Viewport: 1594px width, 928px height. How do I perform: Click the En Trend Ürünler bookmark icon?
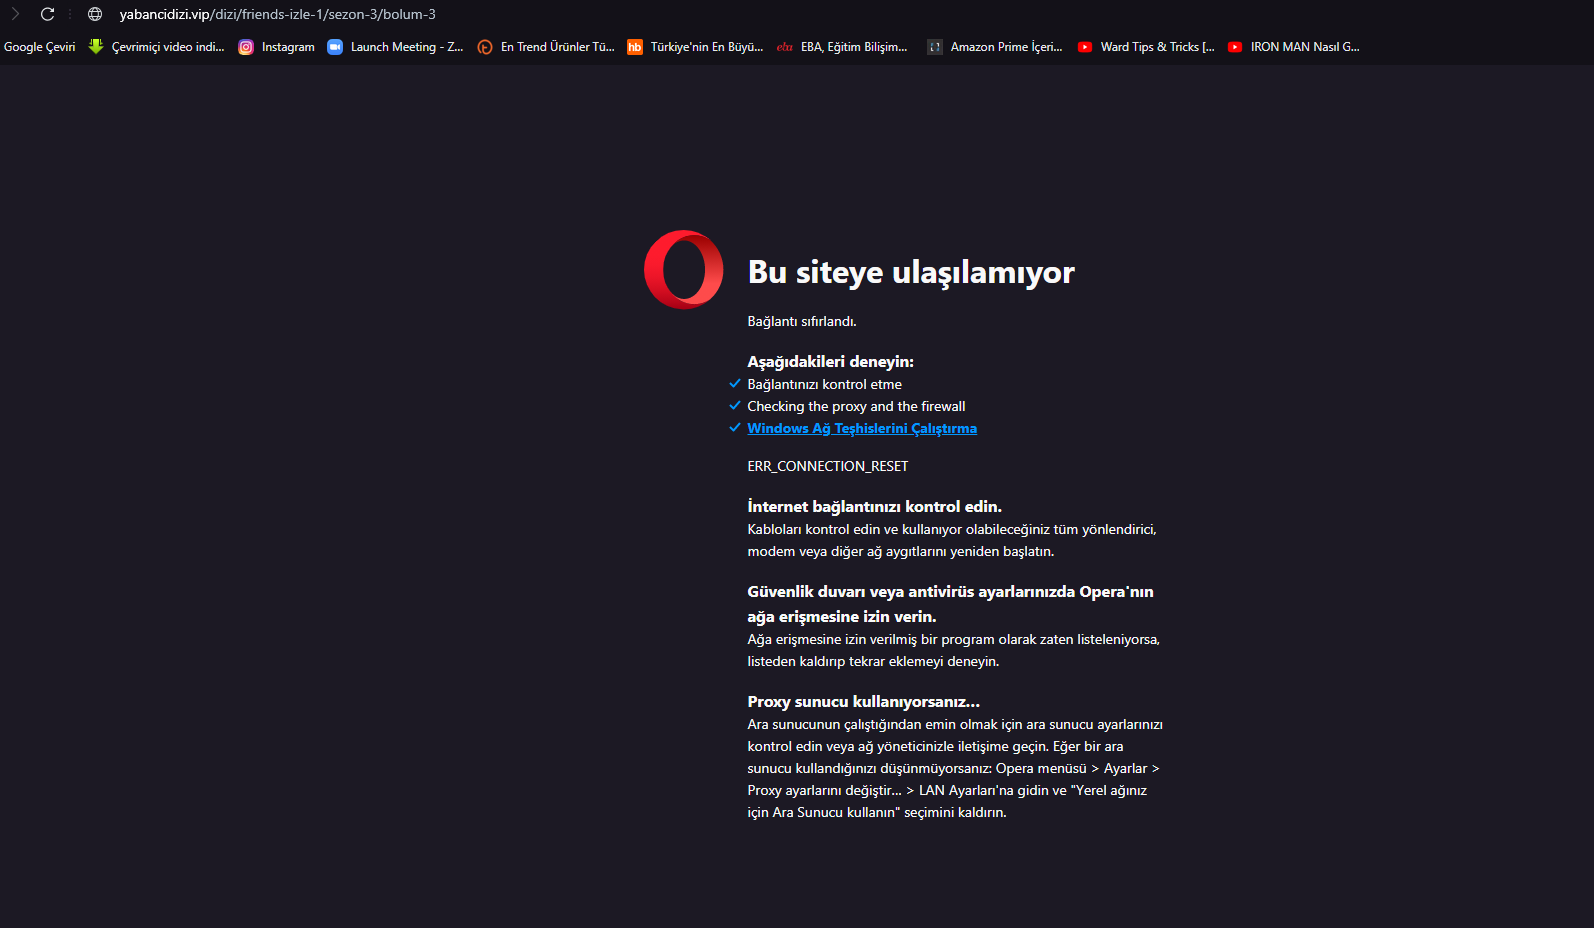485,47
